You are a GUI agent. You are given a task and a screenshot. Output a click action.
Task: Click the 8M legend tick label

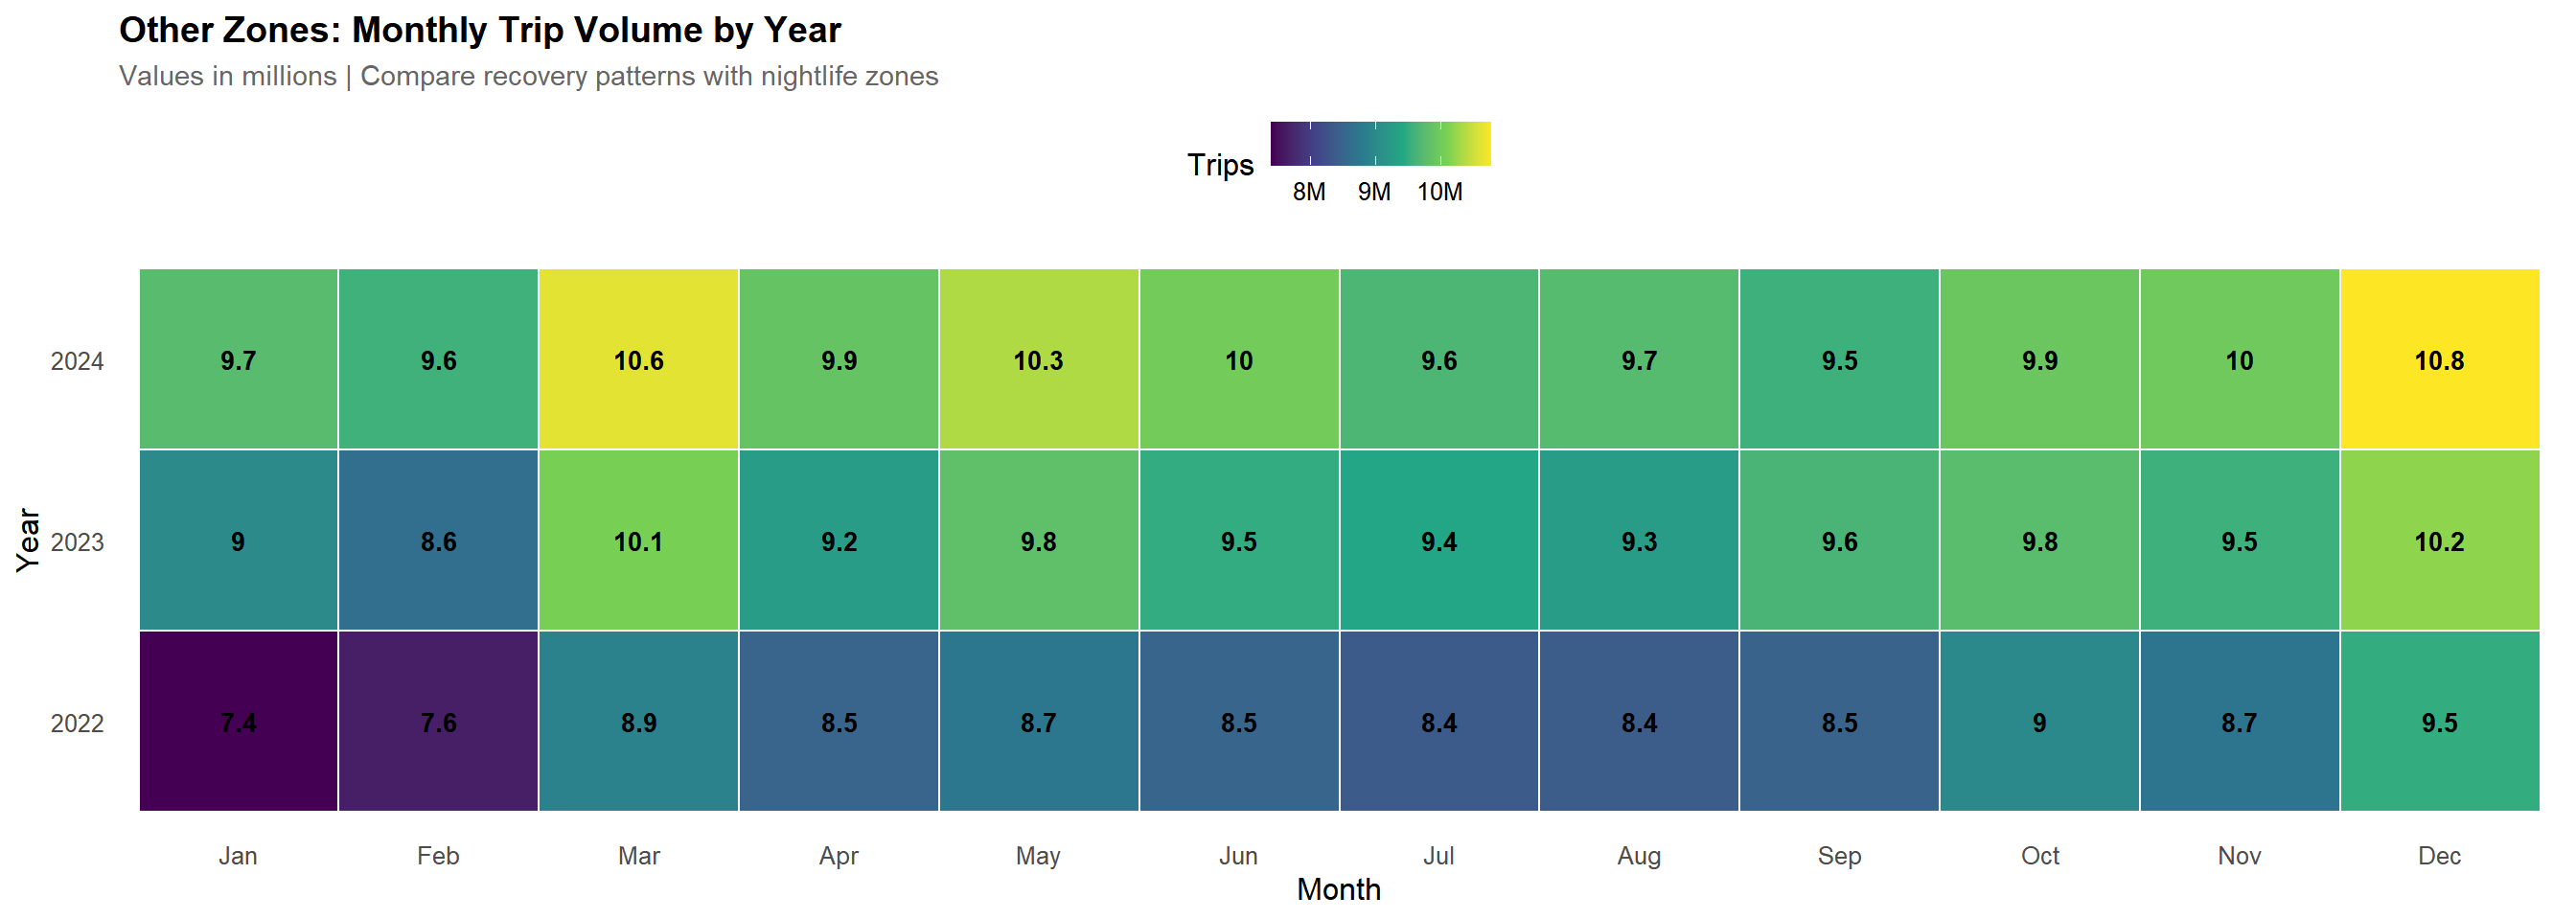1308,192
